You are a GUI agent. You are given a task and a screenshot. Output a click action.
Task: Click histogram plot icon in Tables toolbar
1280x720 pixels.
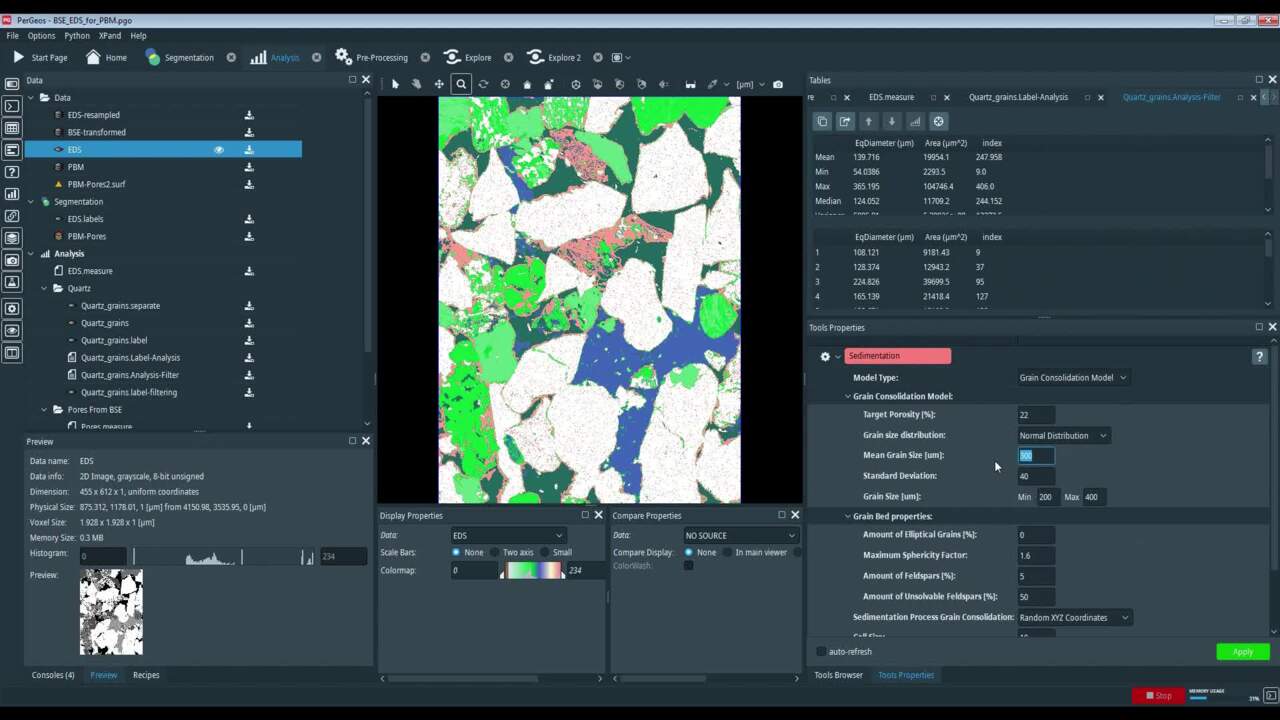915,121
